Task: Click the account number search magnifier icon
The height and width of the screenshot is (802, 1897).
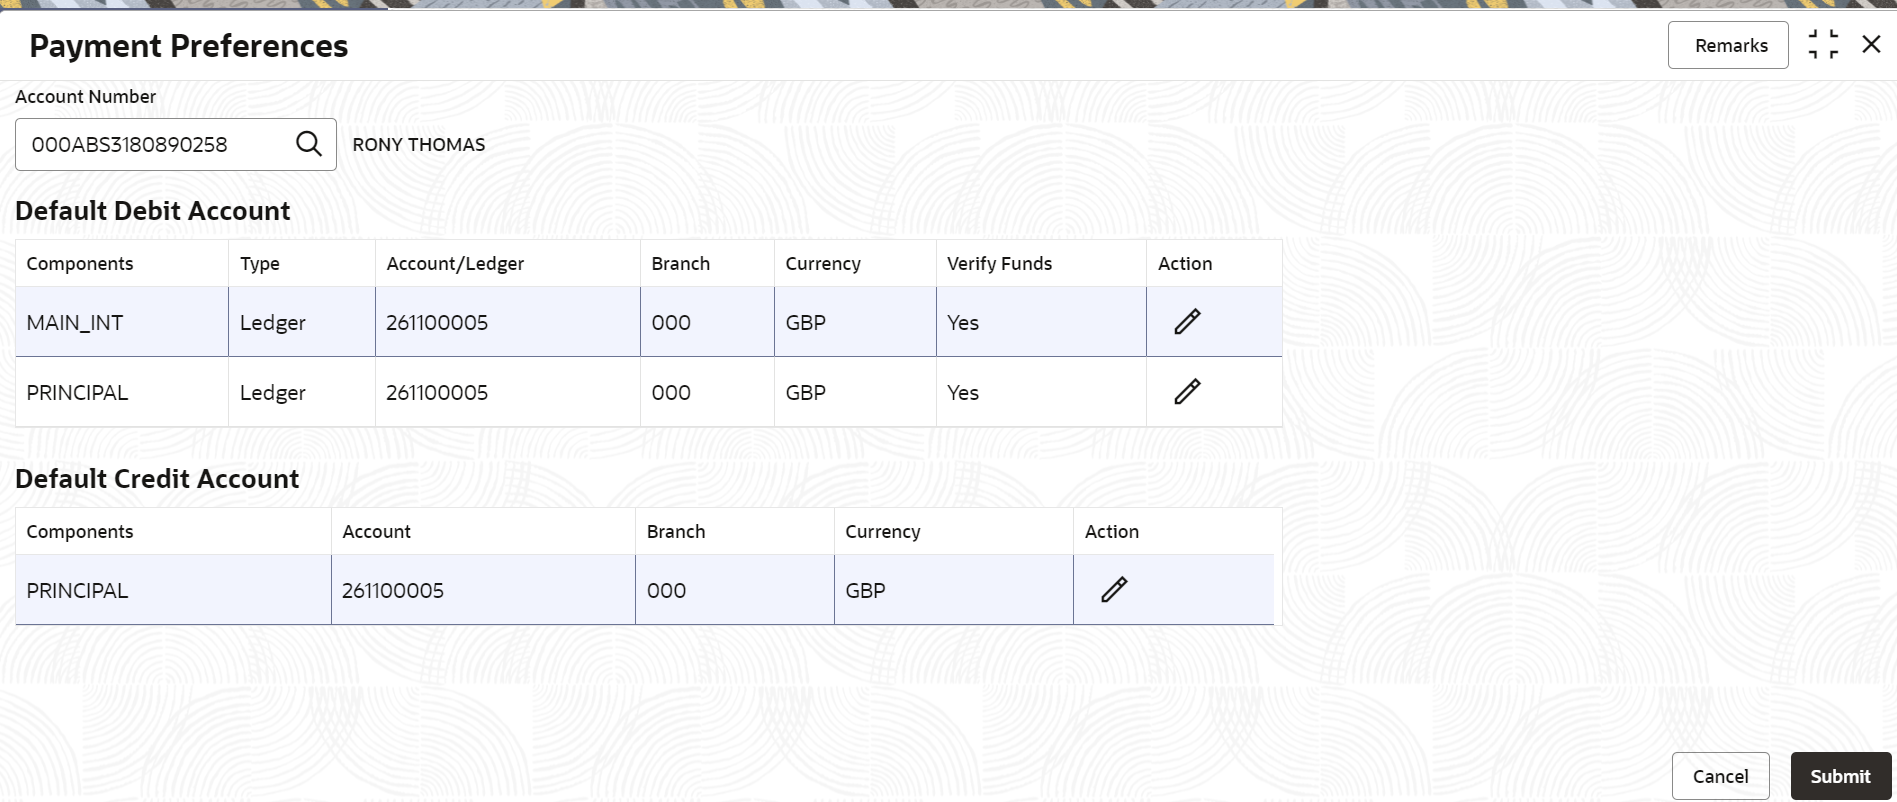Action: click(309, 144)
